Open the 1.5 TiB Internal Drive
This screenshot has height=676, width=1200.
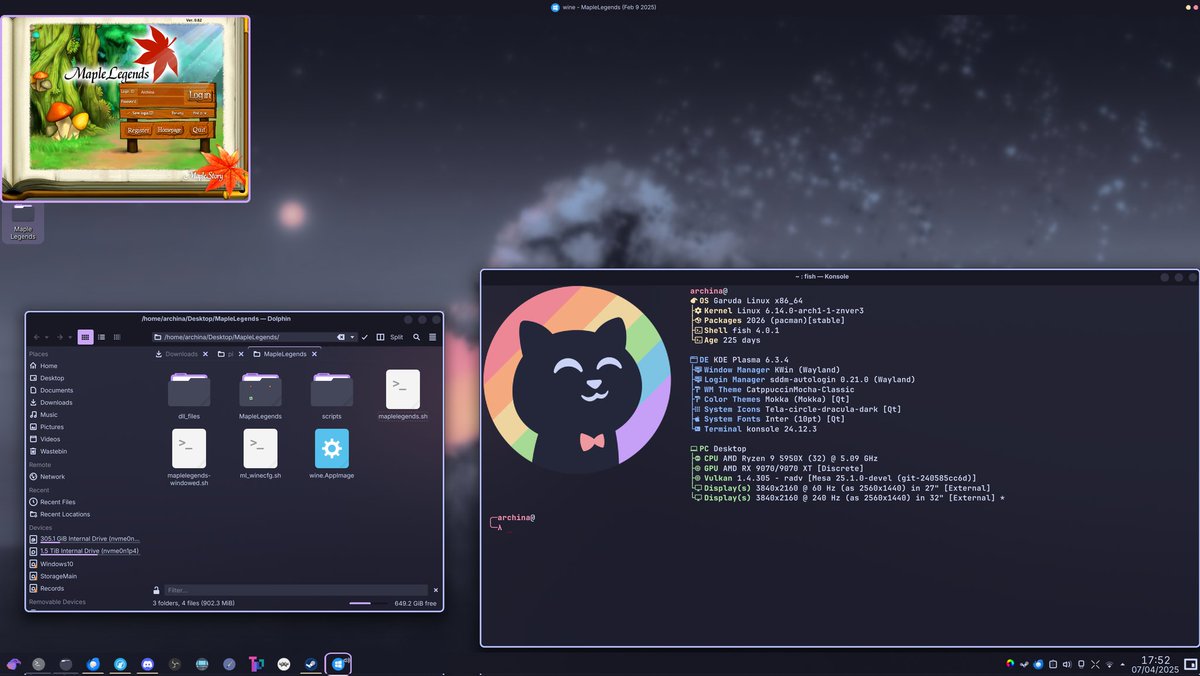pos(83,551)
